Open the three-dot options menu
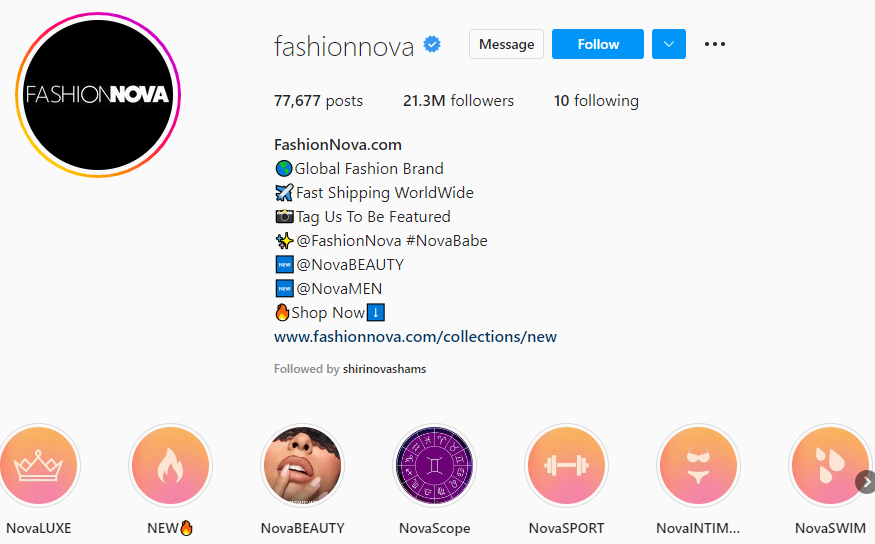This screenshot has height=544, width=875. (x=715, y=44)
